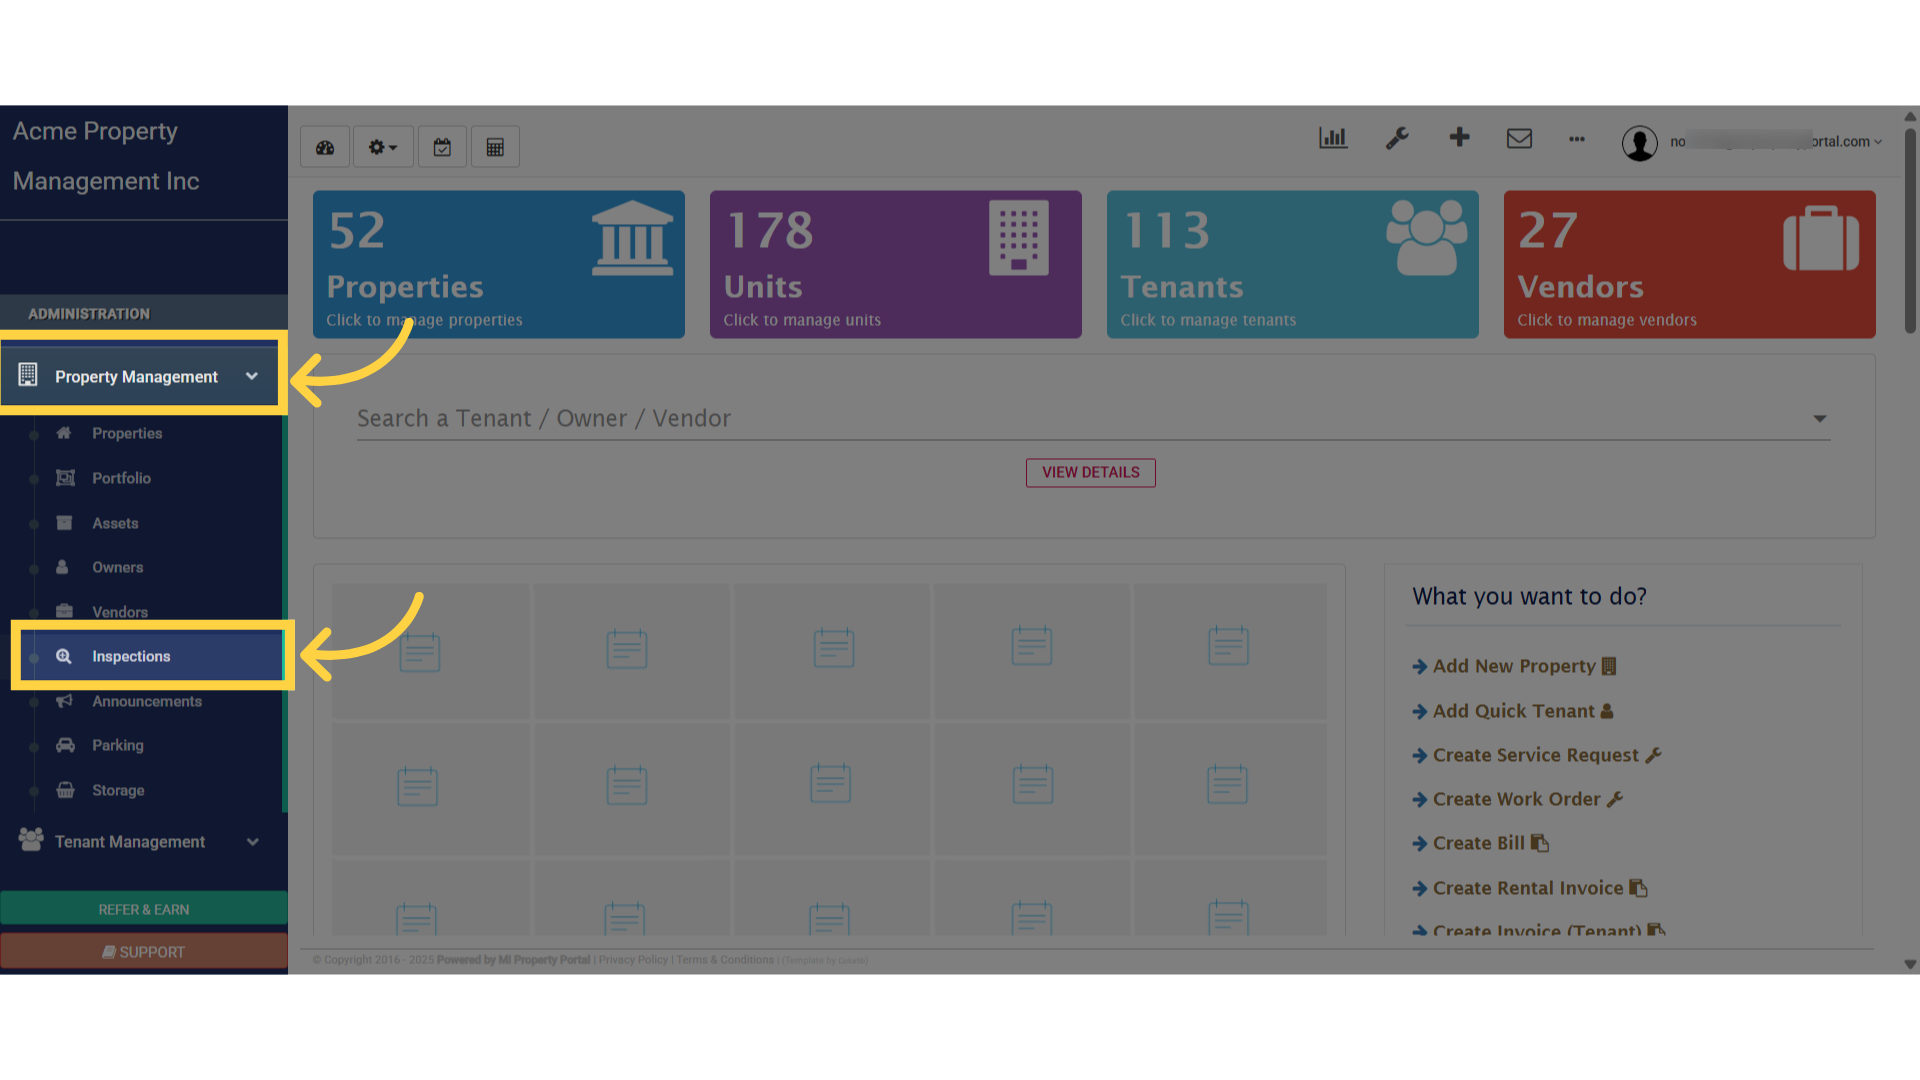Viewport: 1920px width, 1080px height.
Task: Click the REFER & EARN banner
Action: 143,909
